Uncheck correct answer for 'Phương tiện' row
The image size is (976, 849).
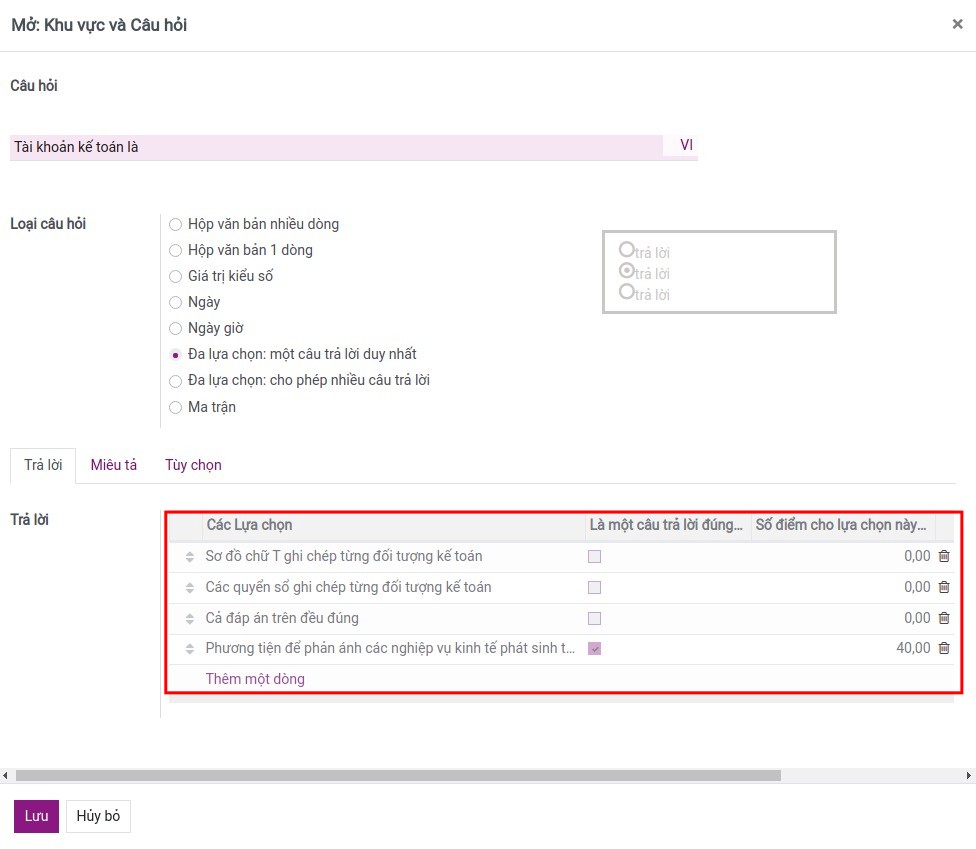coord(595,649)
